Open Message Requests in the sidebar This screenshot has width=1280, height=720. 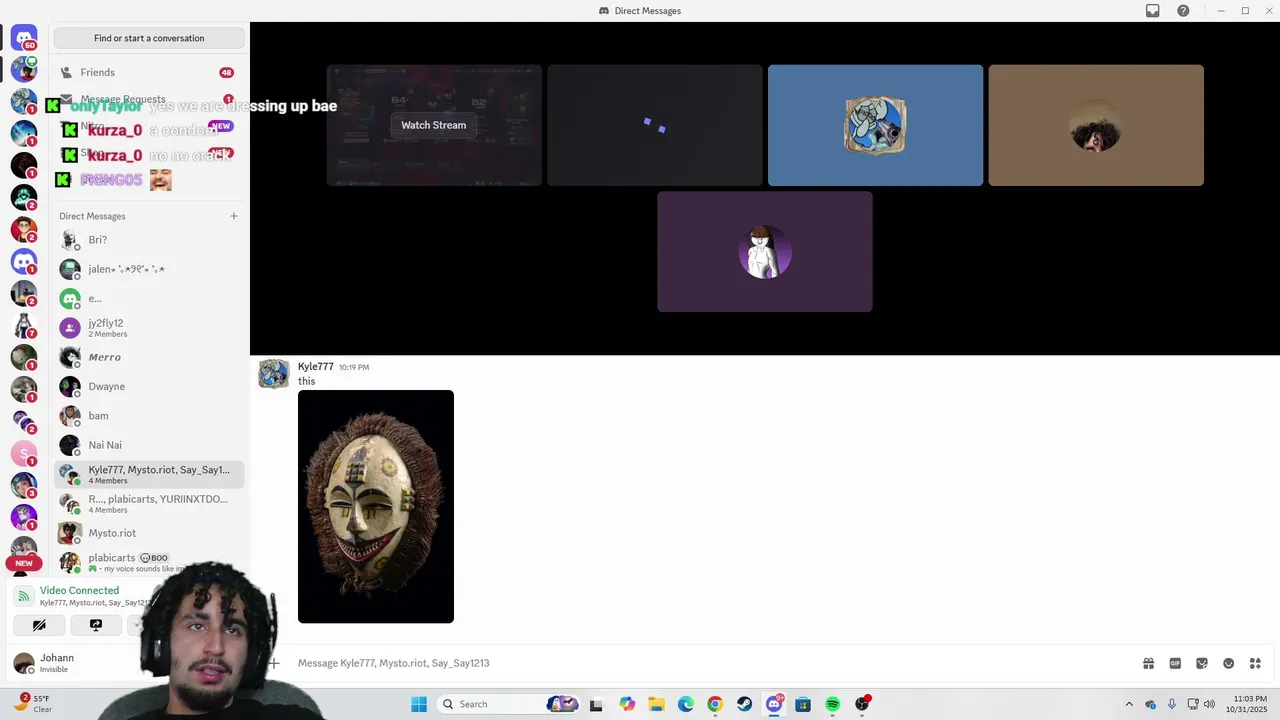149,99
